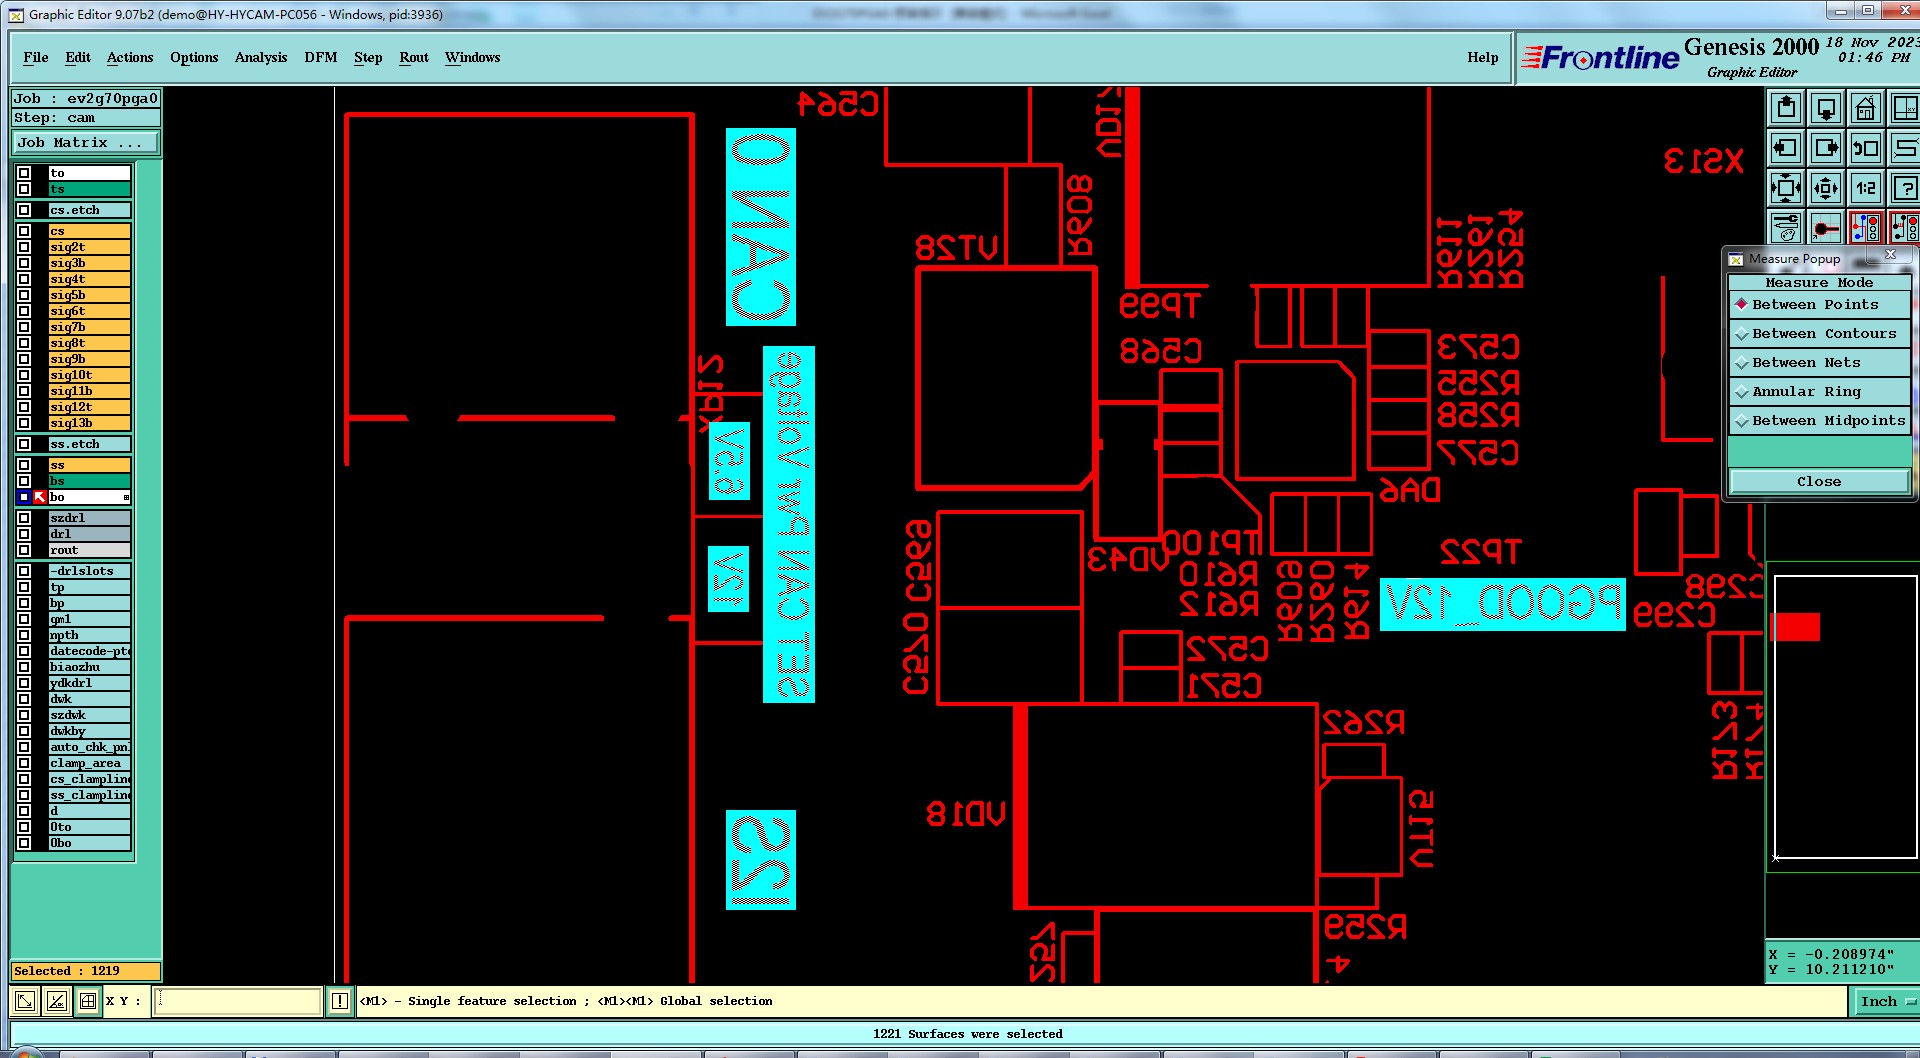The image size is (1920, 1058).
Task: Click the zoom out outward-arrows icon
Action: pyautogui.click(x=1826, y=188)
